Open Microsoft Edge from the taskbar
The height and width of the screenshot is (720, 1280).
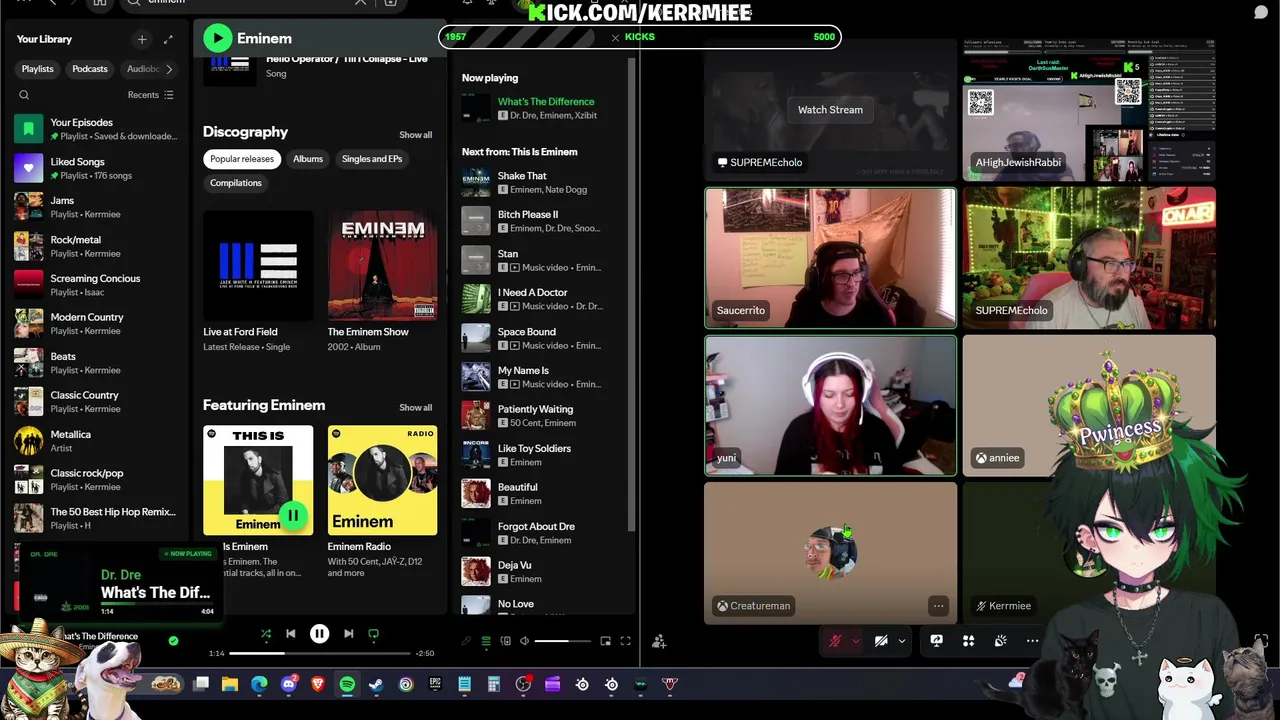pyautogui.click(x=259, y=684)
